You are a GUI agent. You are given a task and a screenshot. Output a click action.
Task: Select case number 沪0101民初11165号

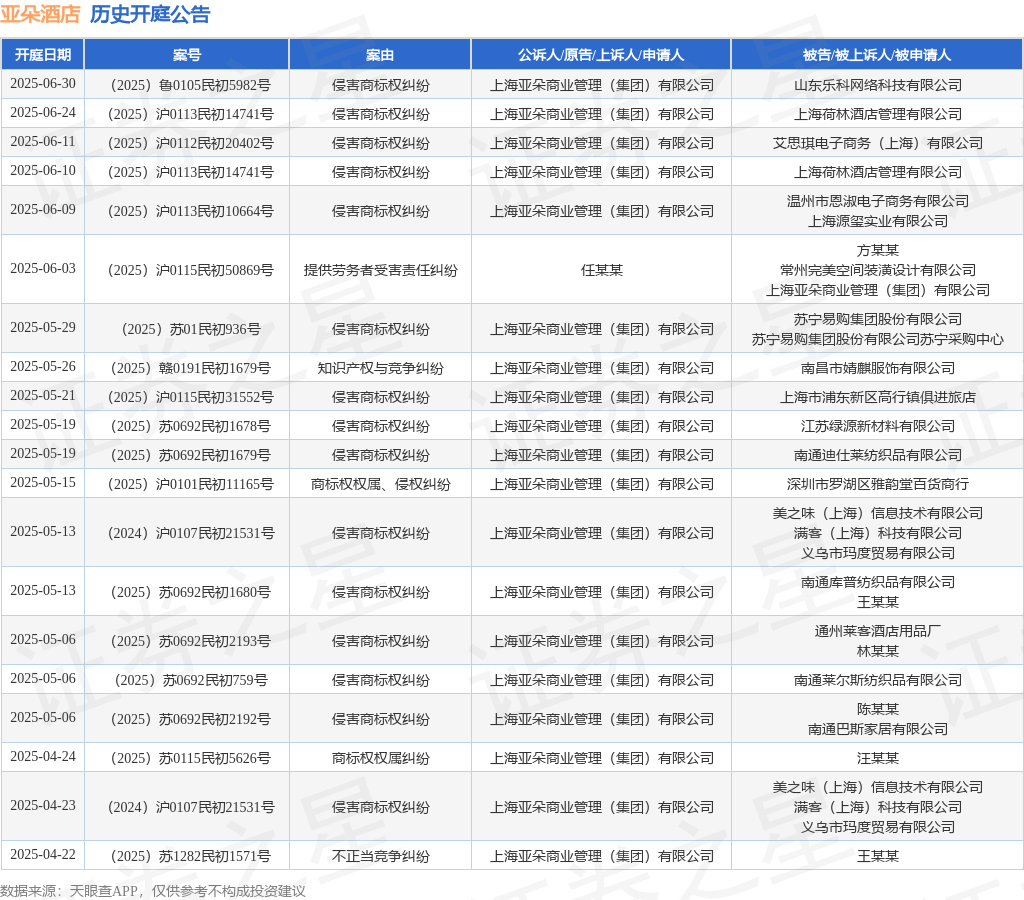pyautogui.click(x=190, y=485)
